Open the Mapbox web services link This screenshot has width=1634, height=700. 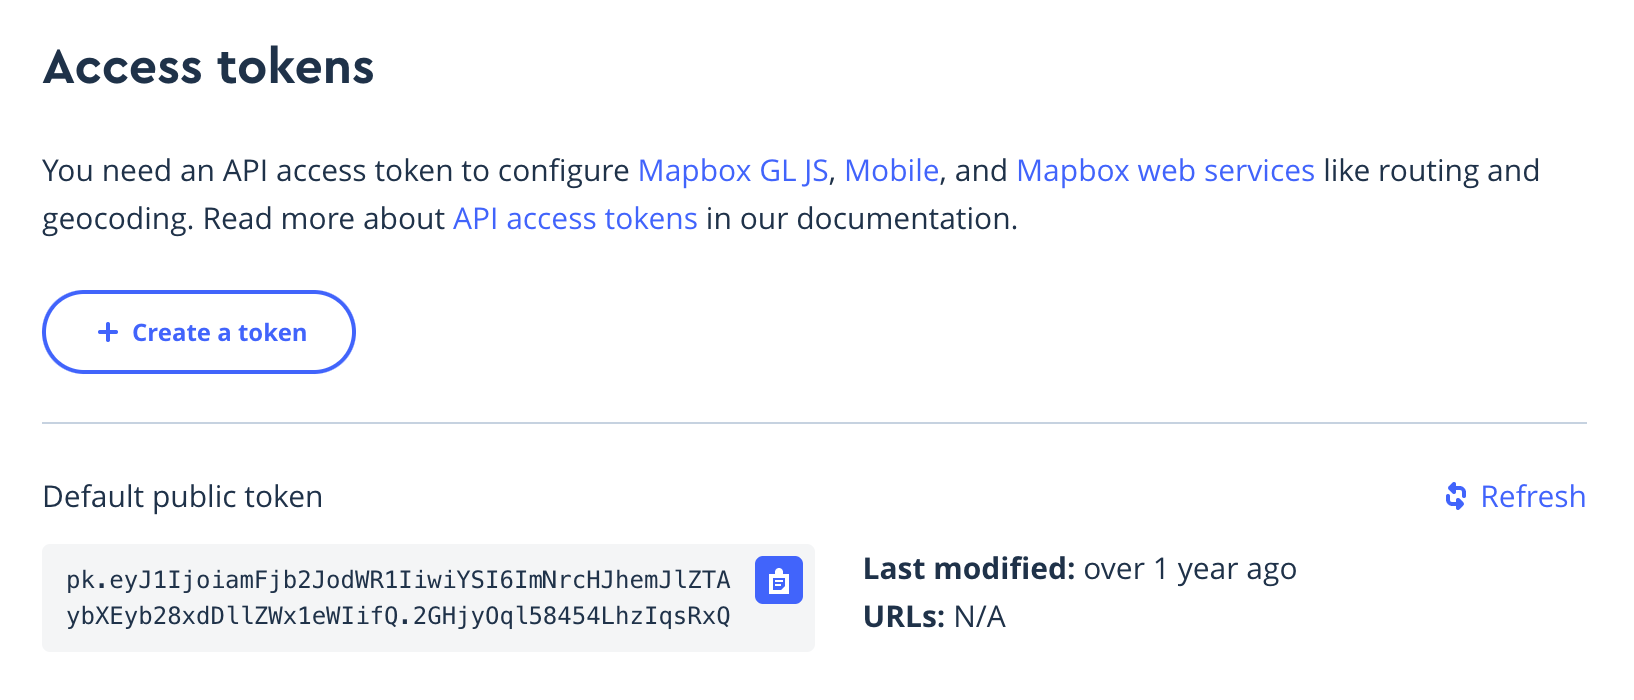(1165, 170)
